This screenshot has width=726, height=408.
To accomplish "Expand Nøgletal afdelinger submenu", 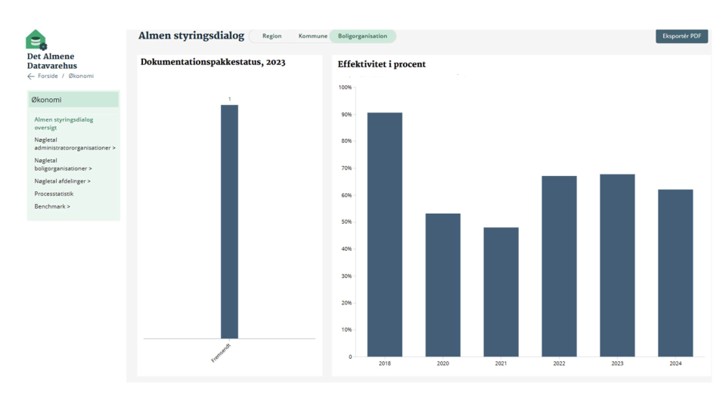I will [x=62, y=181].
